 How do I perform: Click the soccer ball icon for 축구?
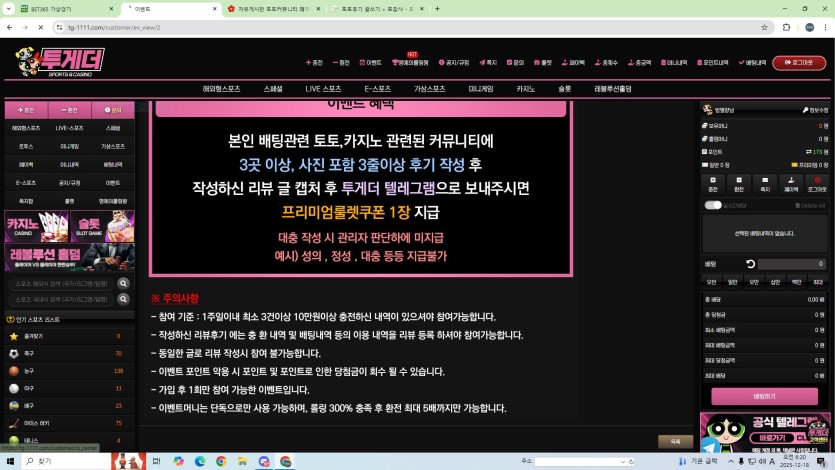[x=11, y=353]
